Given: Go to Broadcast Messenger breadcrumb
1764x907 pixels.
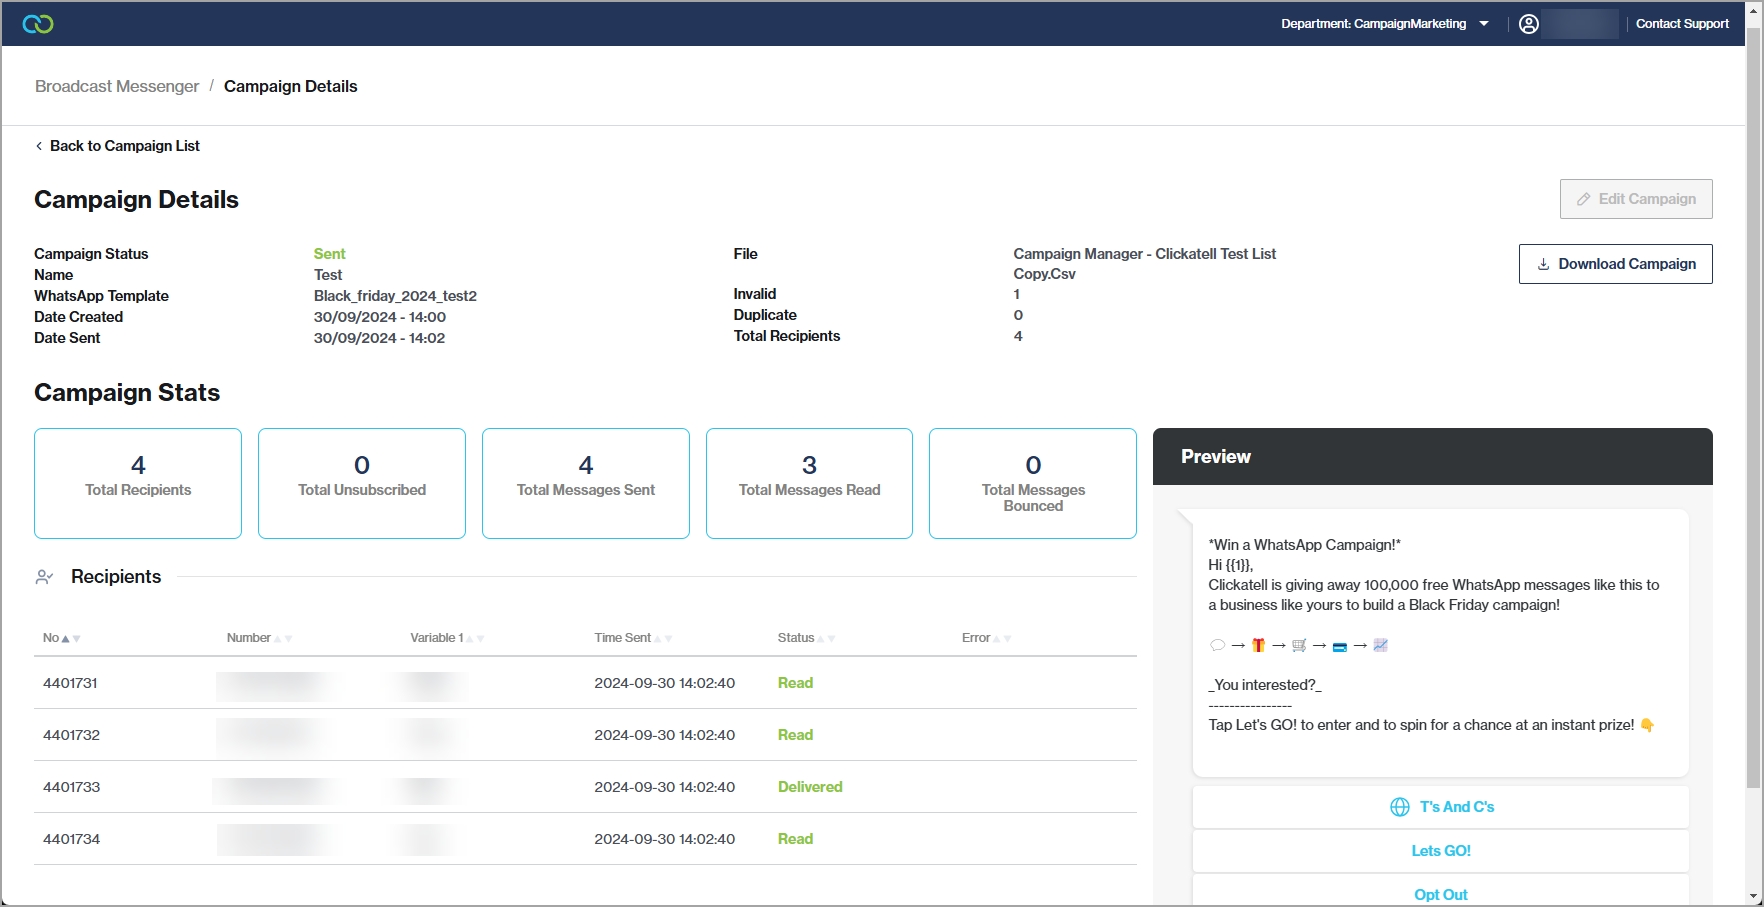Looking at the screenshot, I should coord(117,86).
